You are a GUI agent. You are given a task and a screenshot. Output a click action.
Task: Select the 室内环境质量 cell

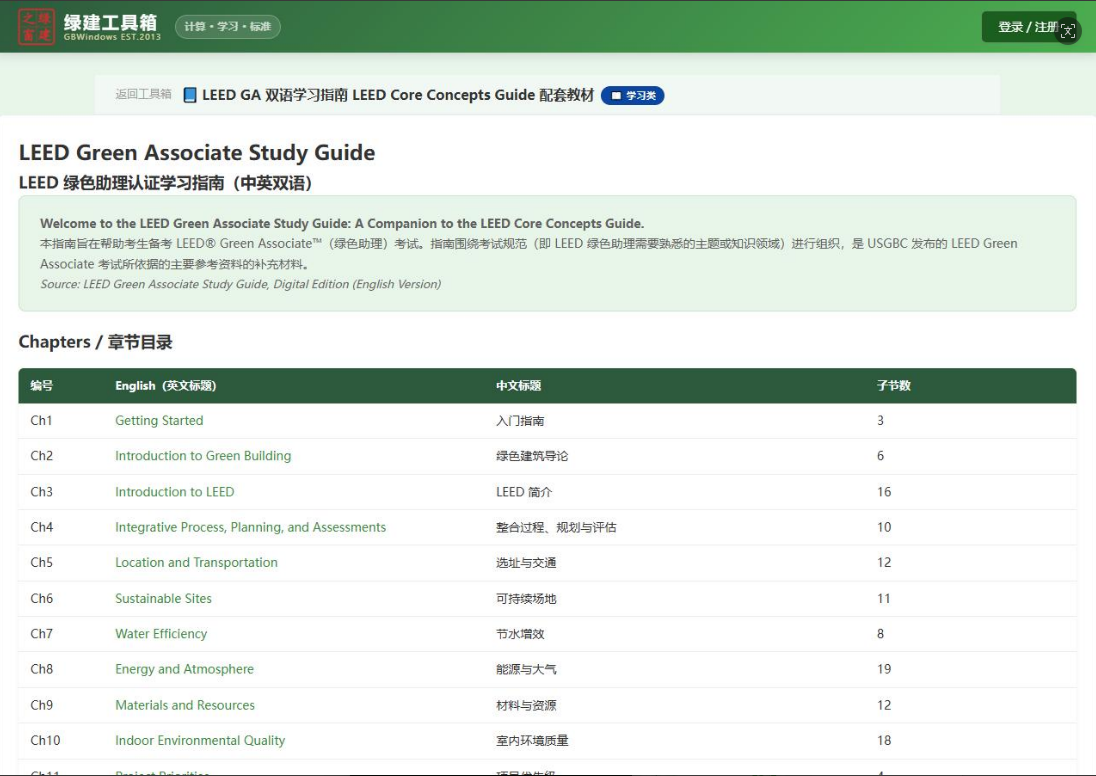[532, 741]
